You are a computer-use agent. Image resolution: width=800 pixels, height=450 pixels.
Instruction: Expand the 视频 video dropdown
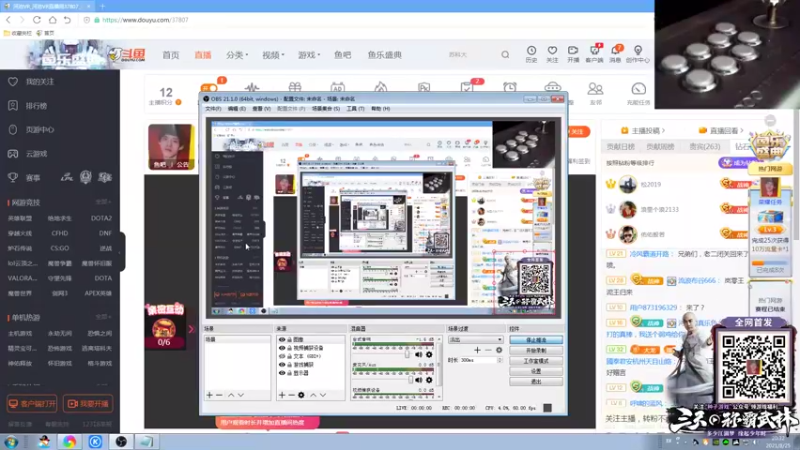tap(273, 55)
